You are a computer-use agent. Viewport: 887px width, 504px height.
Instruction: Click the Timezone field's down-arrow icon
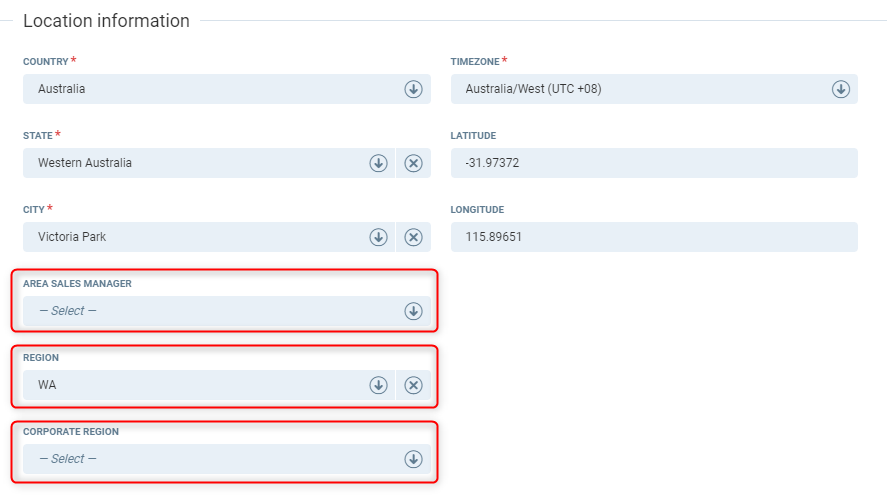[840, 89]
